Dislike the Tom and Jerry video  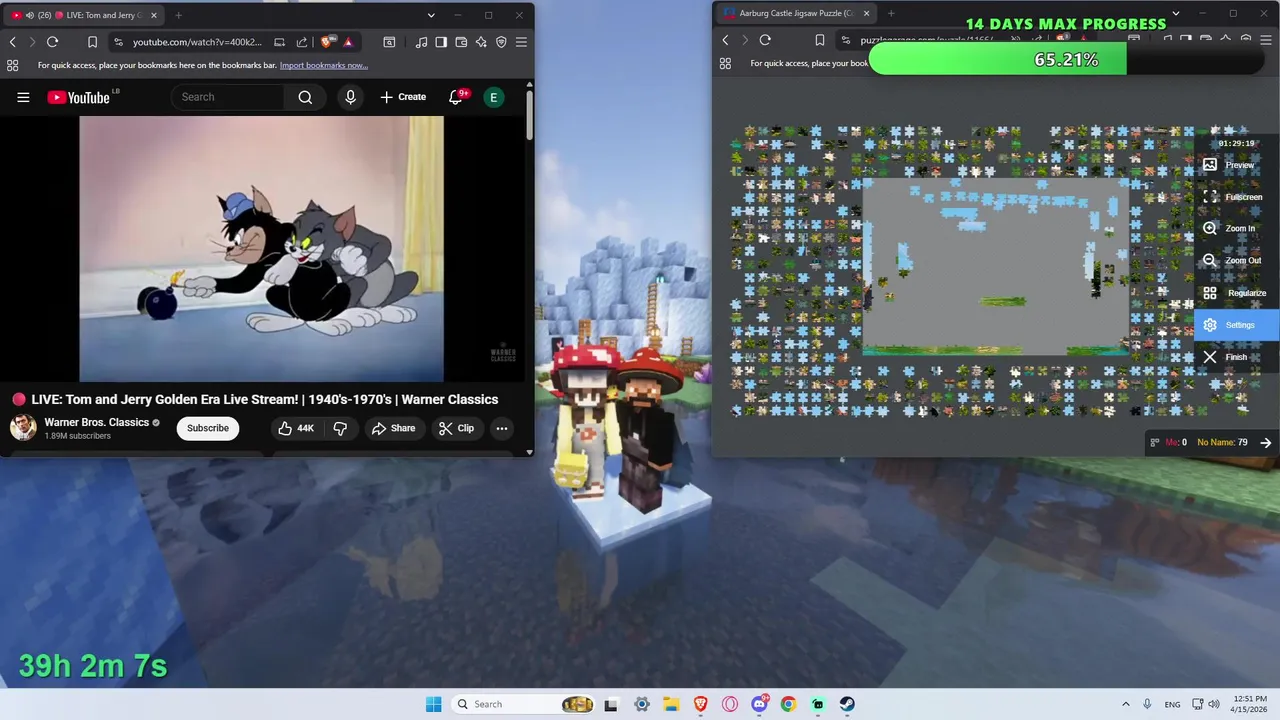(x=340, y=428)
